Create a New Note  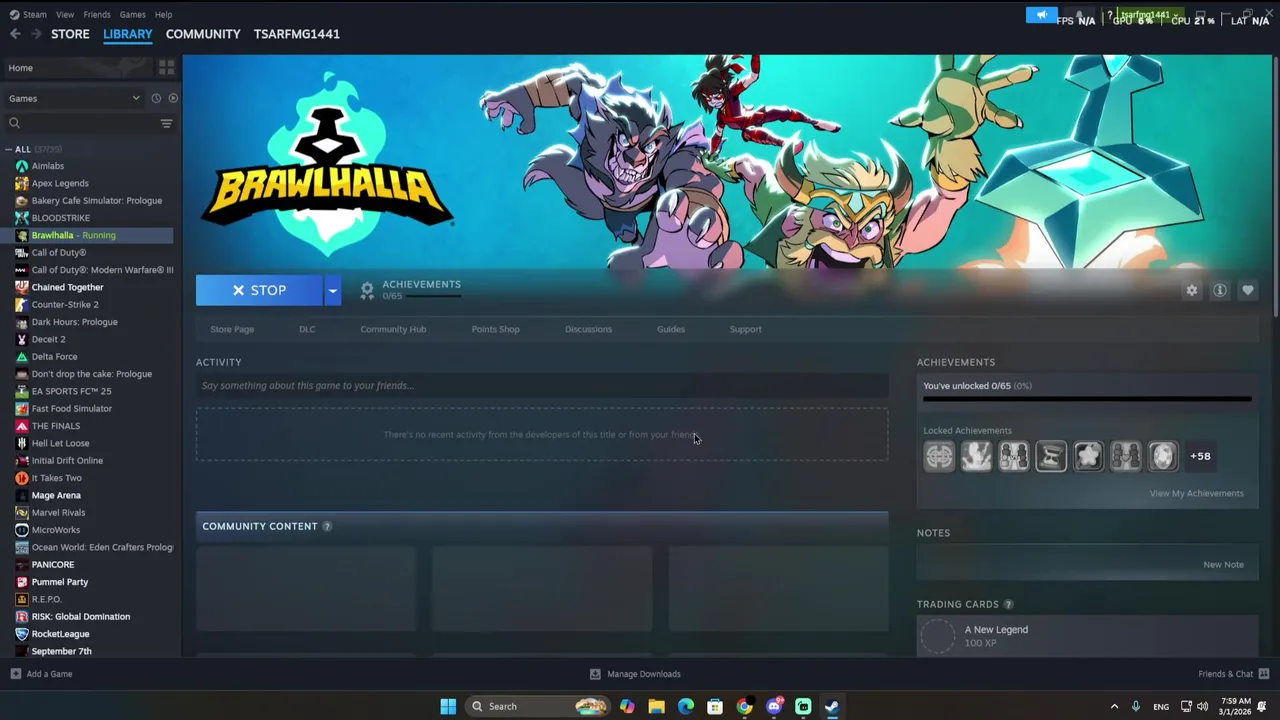pyautogui.click(x=1223, y=565)
